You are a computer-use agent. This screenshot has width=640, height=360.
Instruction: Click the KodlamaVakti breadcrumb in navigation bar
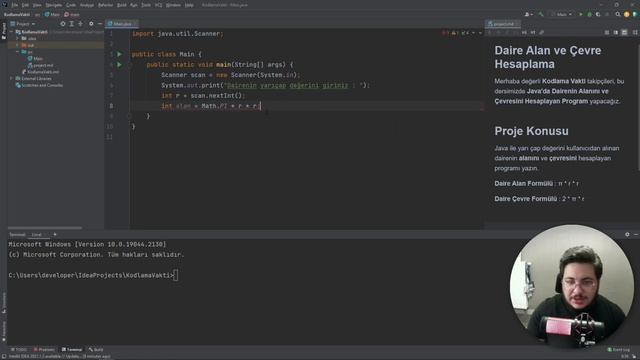coord(17,14)
